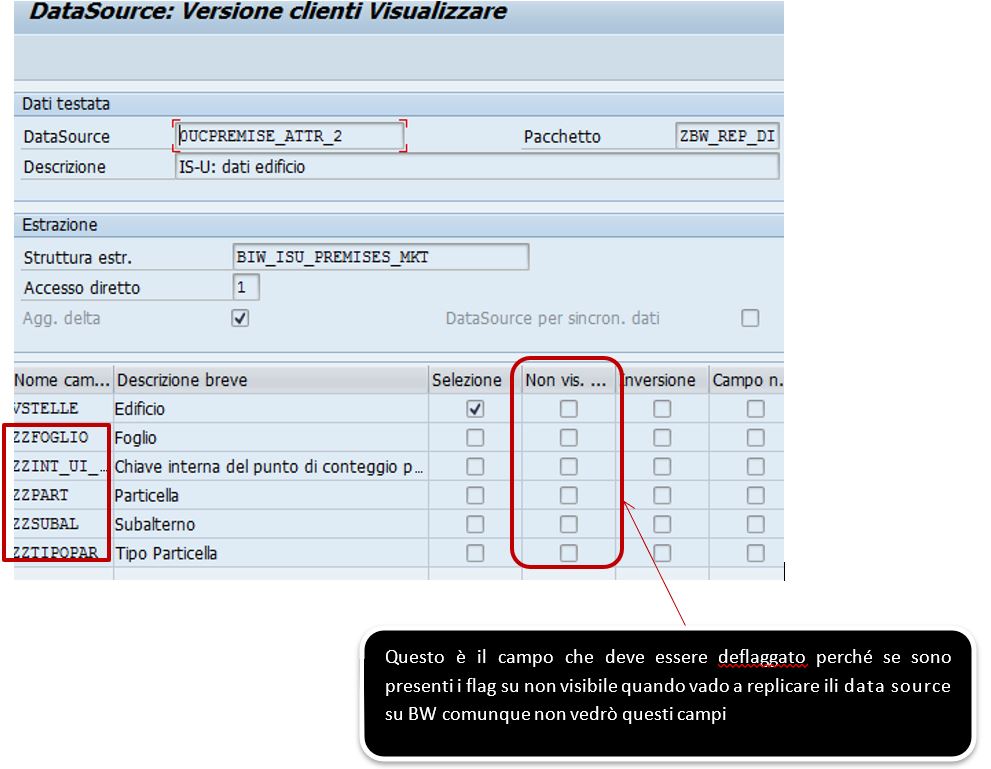Click the Inversione column header
The width and height of the screenshot is (991, 769).
[662, 380]
